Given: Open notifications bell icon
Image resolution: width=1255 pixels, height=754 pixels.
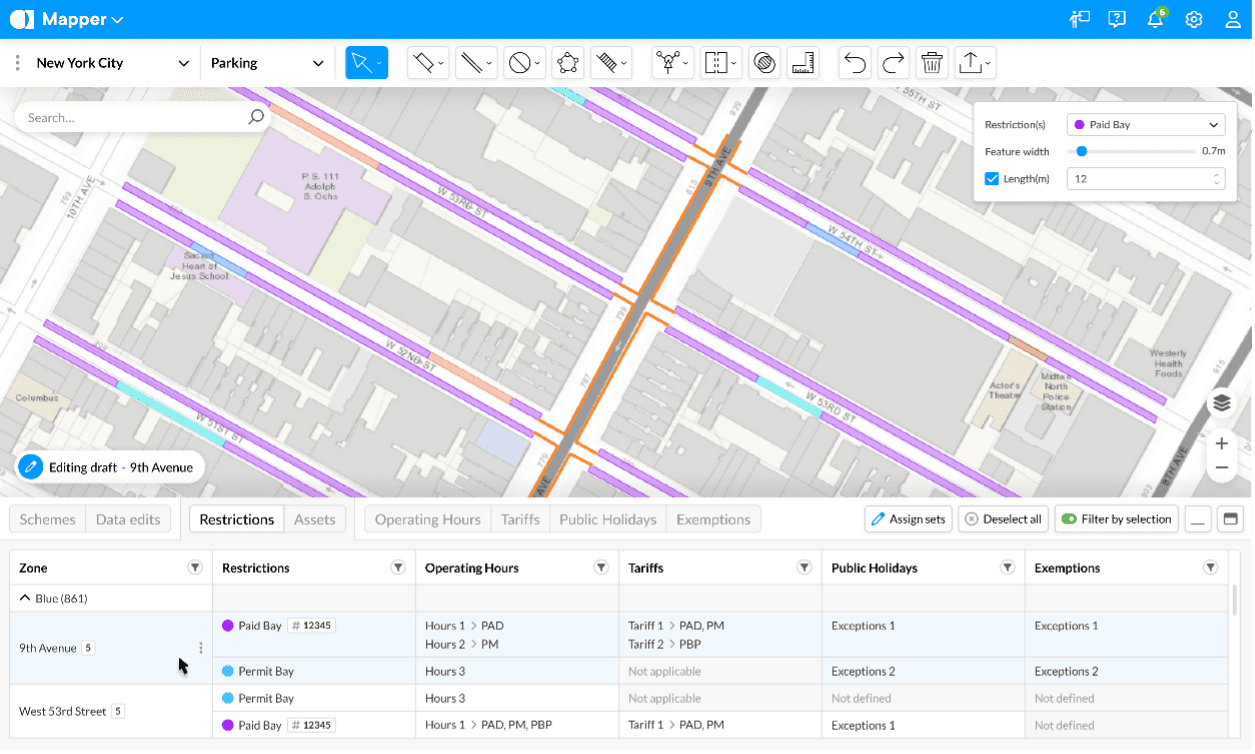Looking at the screenshot, I should 1155,20.
